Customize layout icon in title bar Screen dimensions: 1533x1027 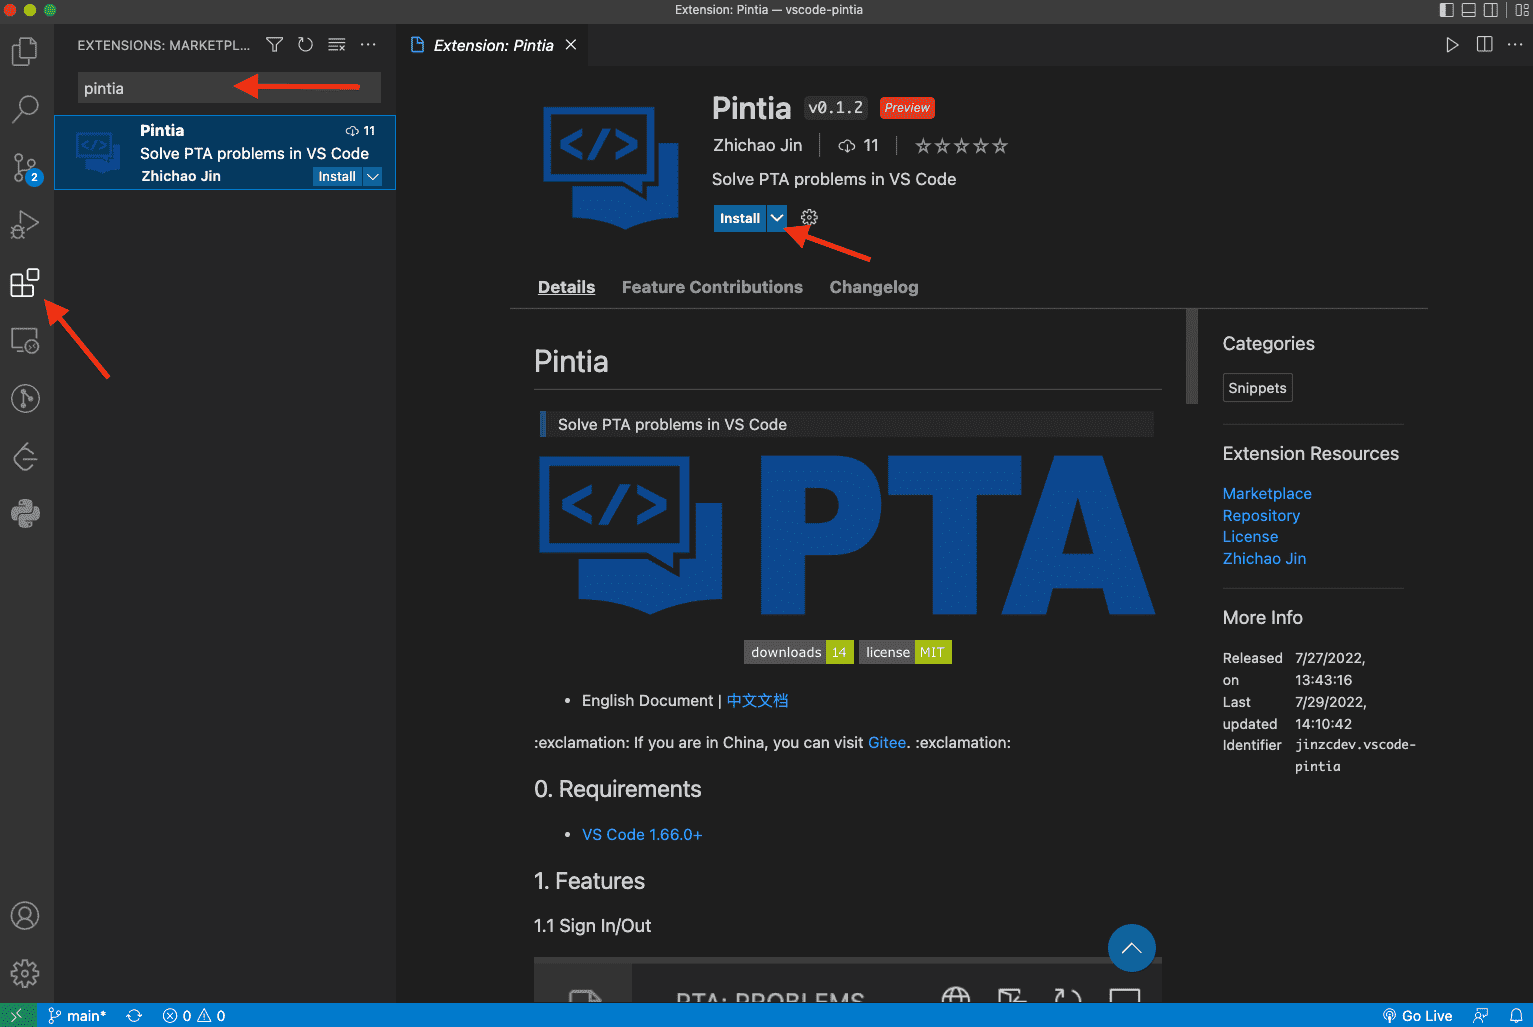(1522, 10)
